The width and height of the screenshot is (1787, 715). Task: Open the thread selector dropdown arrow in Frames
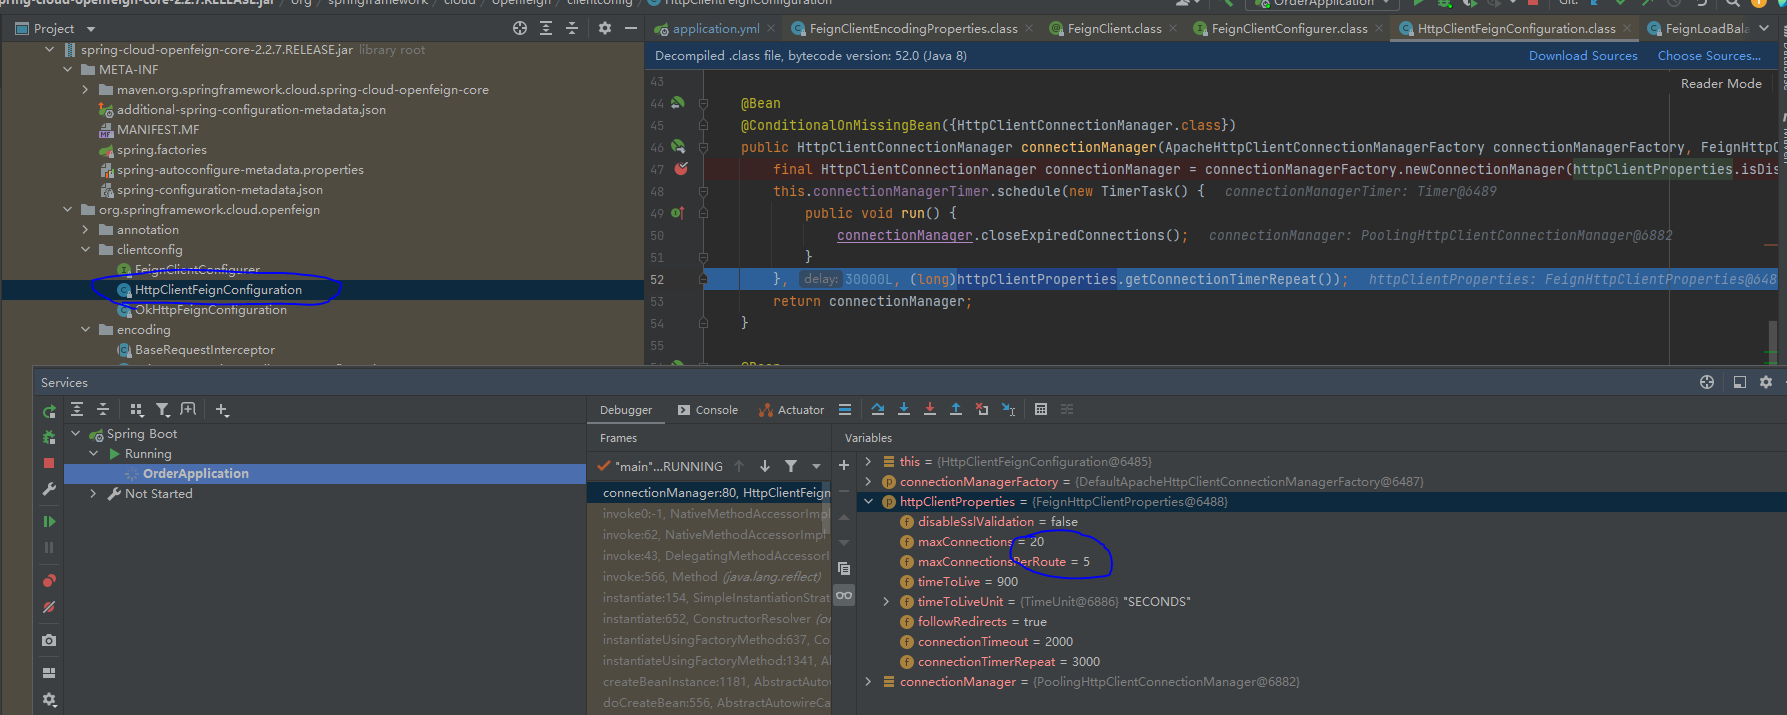(x=816, y=466)
